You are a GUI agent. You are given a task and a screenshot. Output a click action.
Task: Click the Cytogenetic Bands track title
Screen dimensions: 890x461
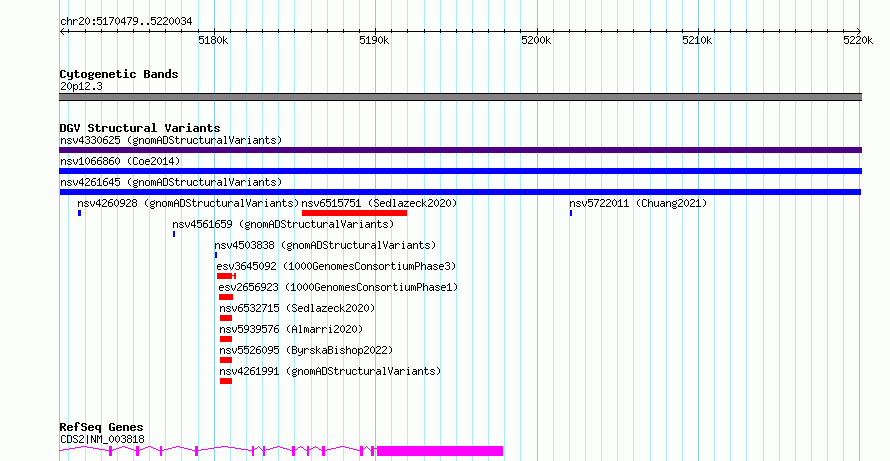(119, 74)
